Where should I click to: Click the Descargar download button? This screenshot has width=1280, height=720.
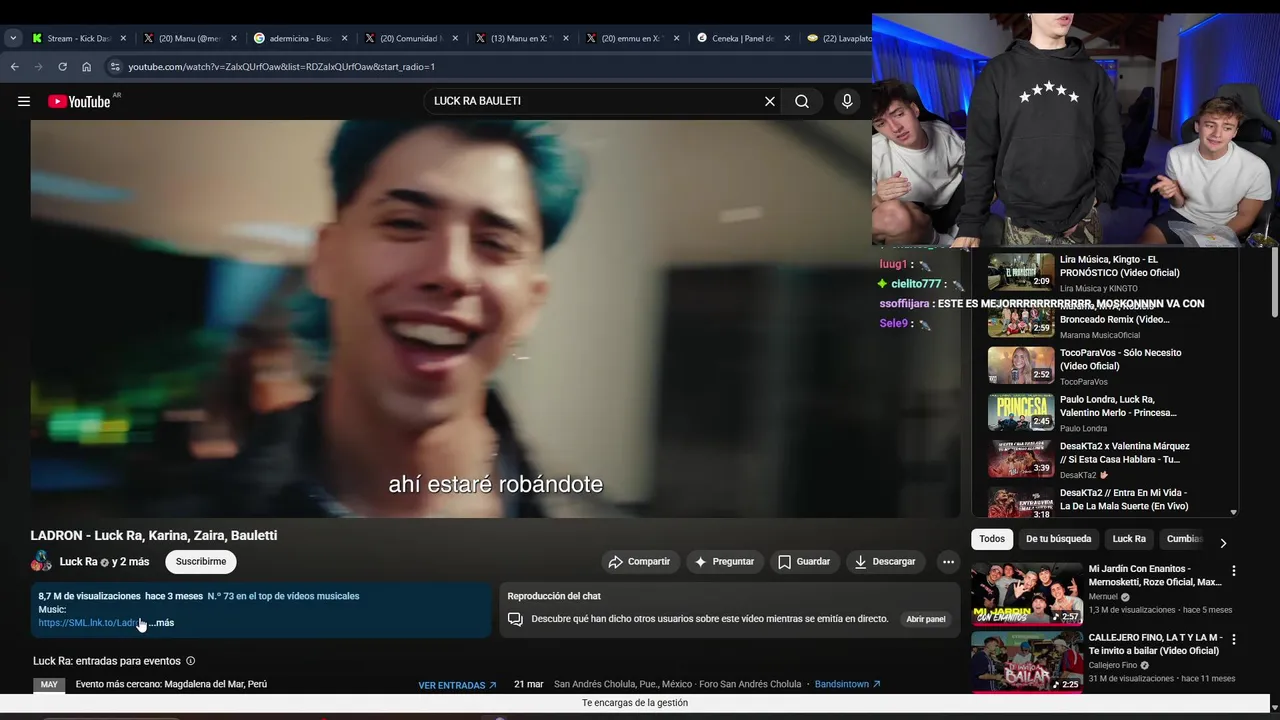[x=886, y=562]
